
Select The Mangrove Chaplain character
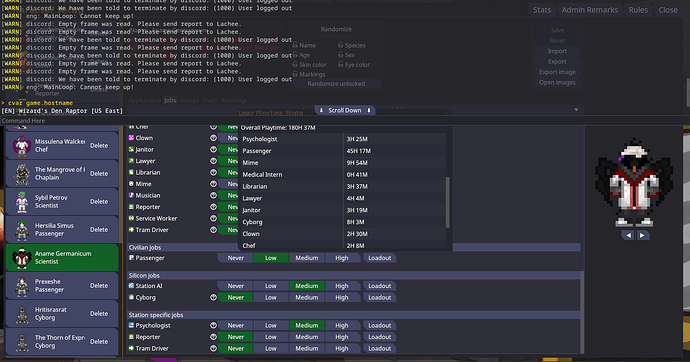[62, 173]
